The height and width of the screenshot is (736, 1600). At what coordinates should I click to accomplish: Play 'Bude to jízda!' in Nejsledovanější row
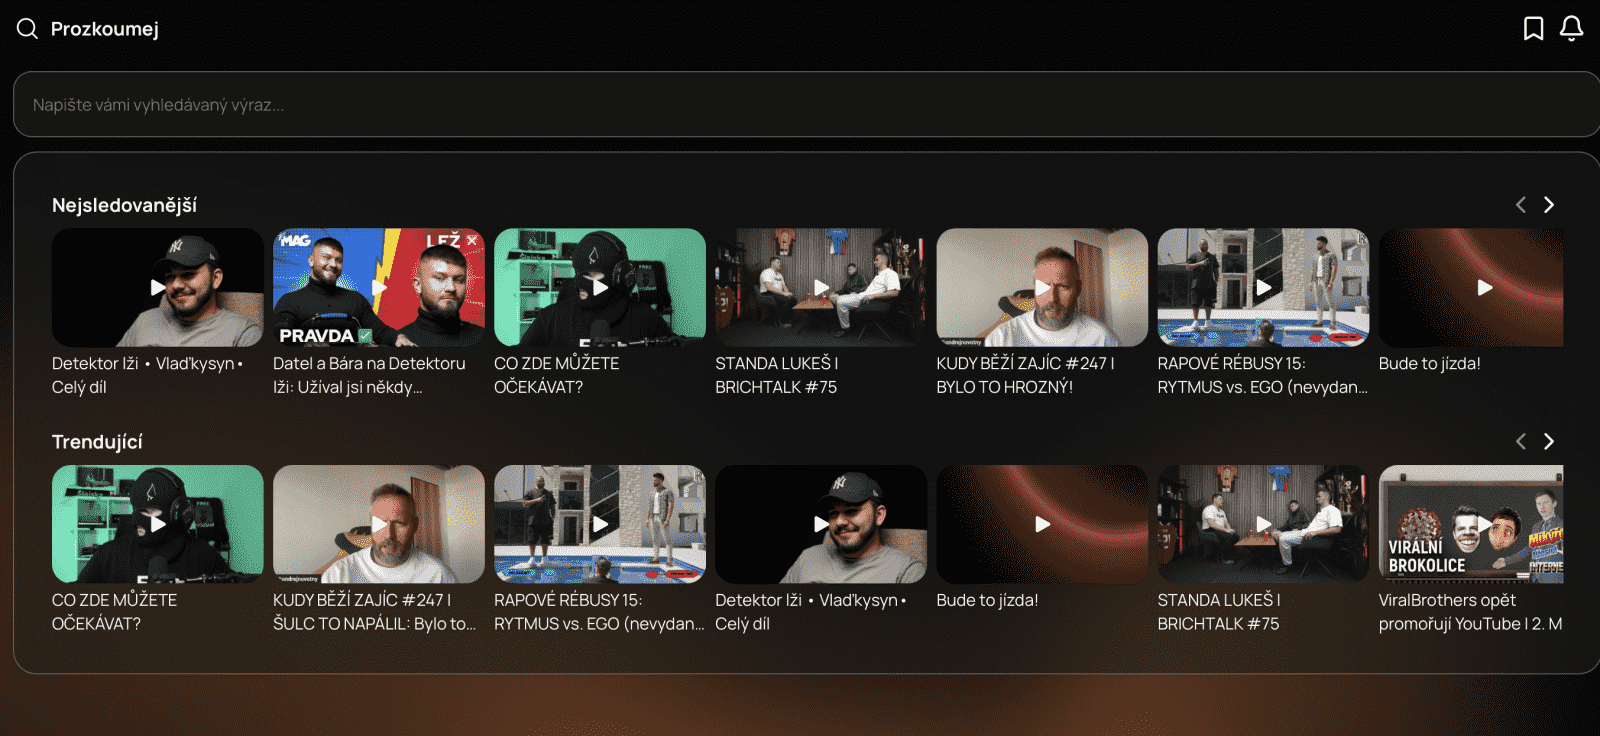click(x=1471, y=288)
